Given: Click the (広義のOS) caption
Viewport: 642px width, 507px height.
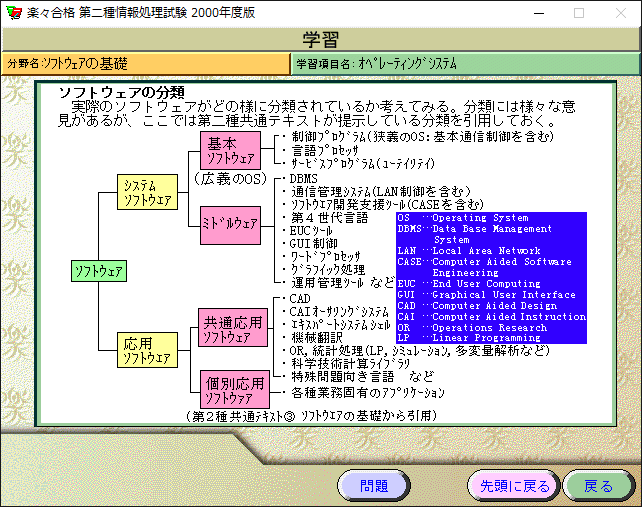Looking at the screenshot, I should coord(230,179).
